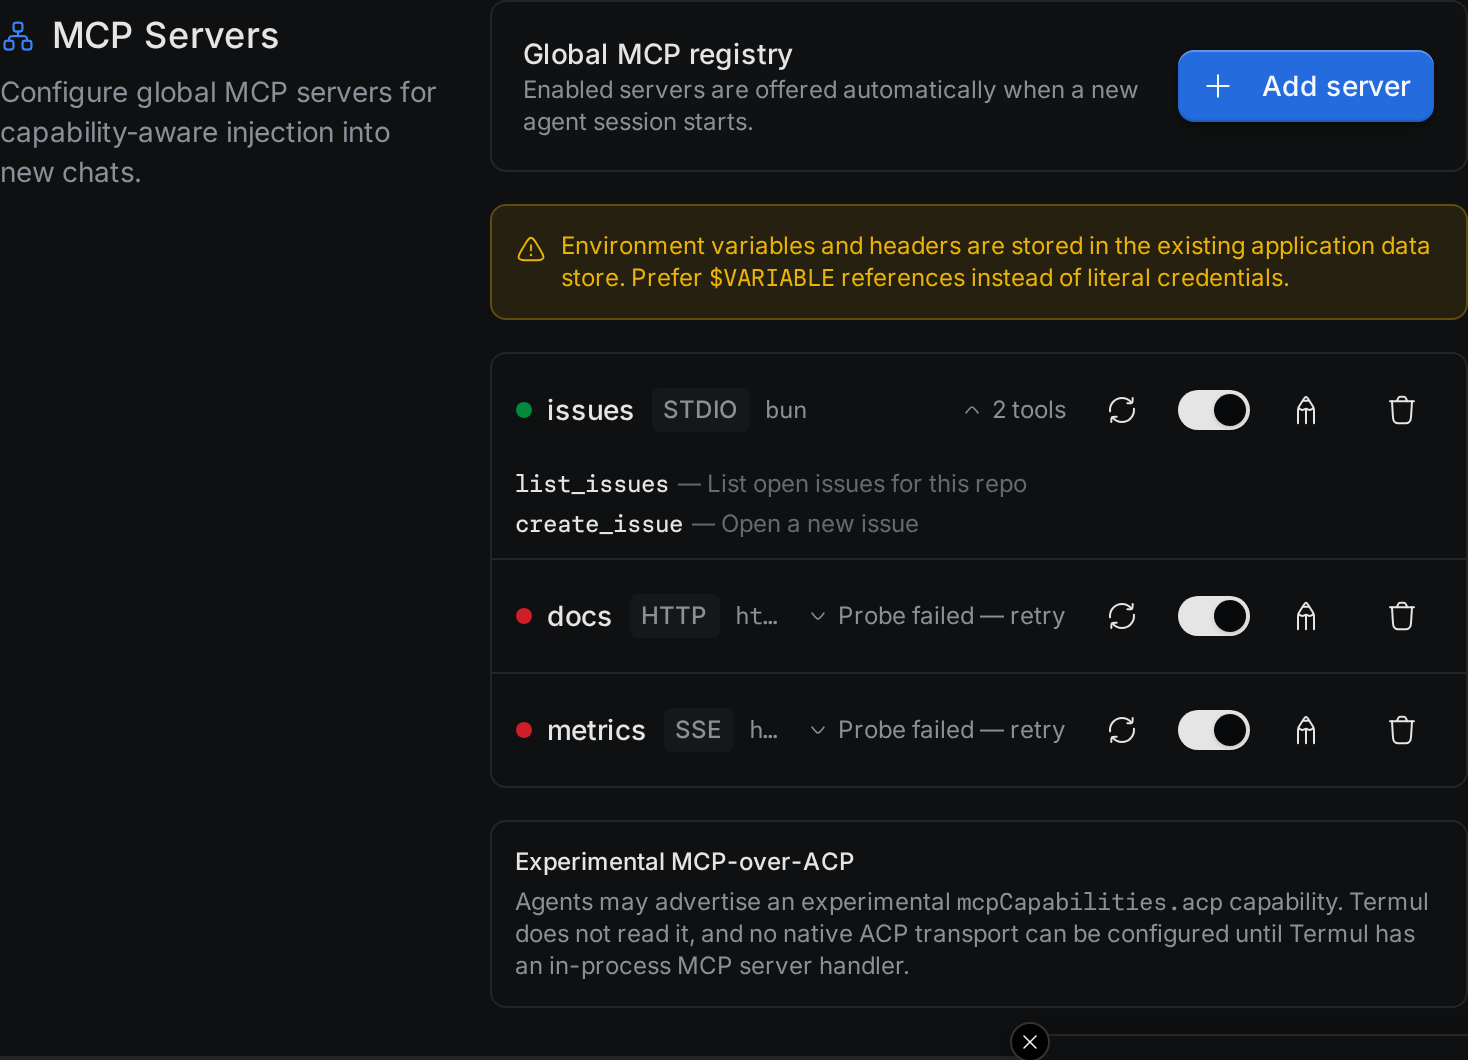This screenshot has height=1060, width=1468.
Task: Click the "metrics" server name
Action: (x=596, y=730)
